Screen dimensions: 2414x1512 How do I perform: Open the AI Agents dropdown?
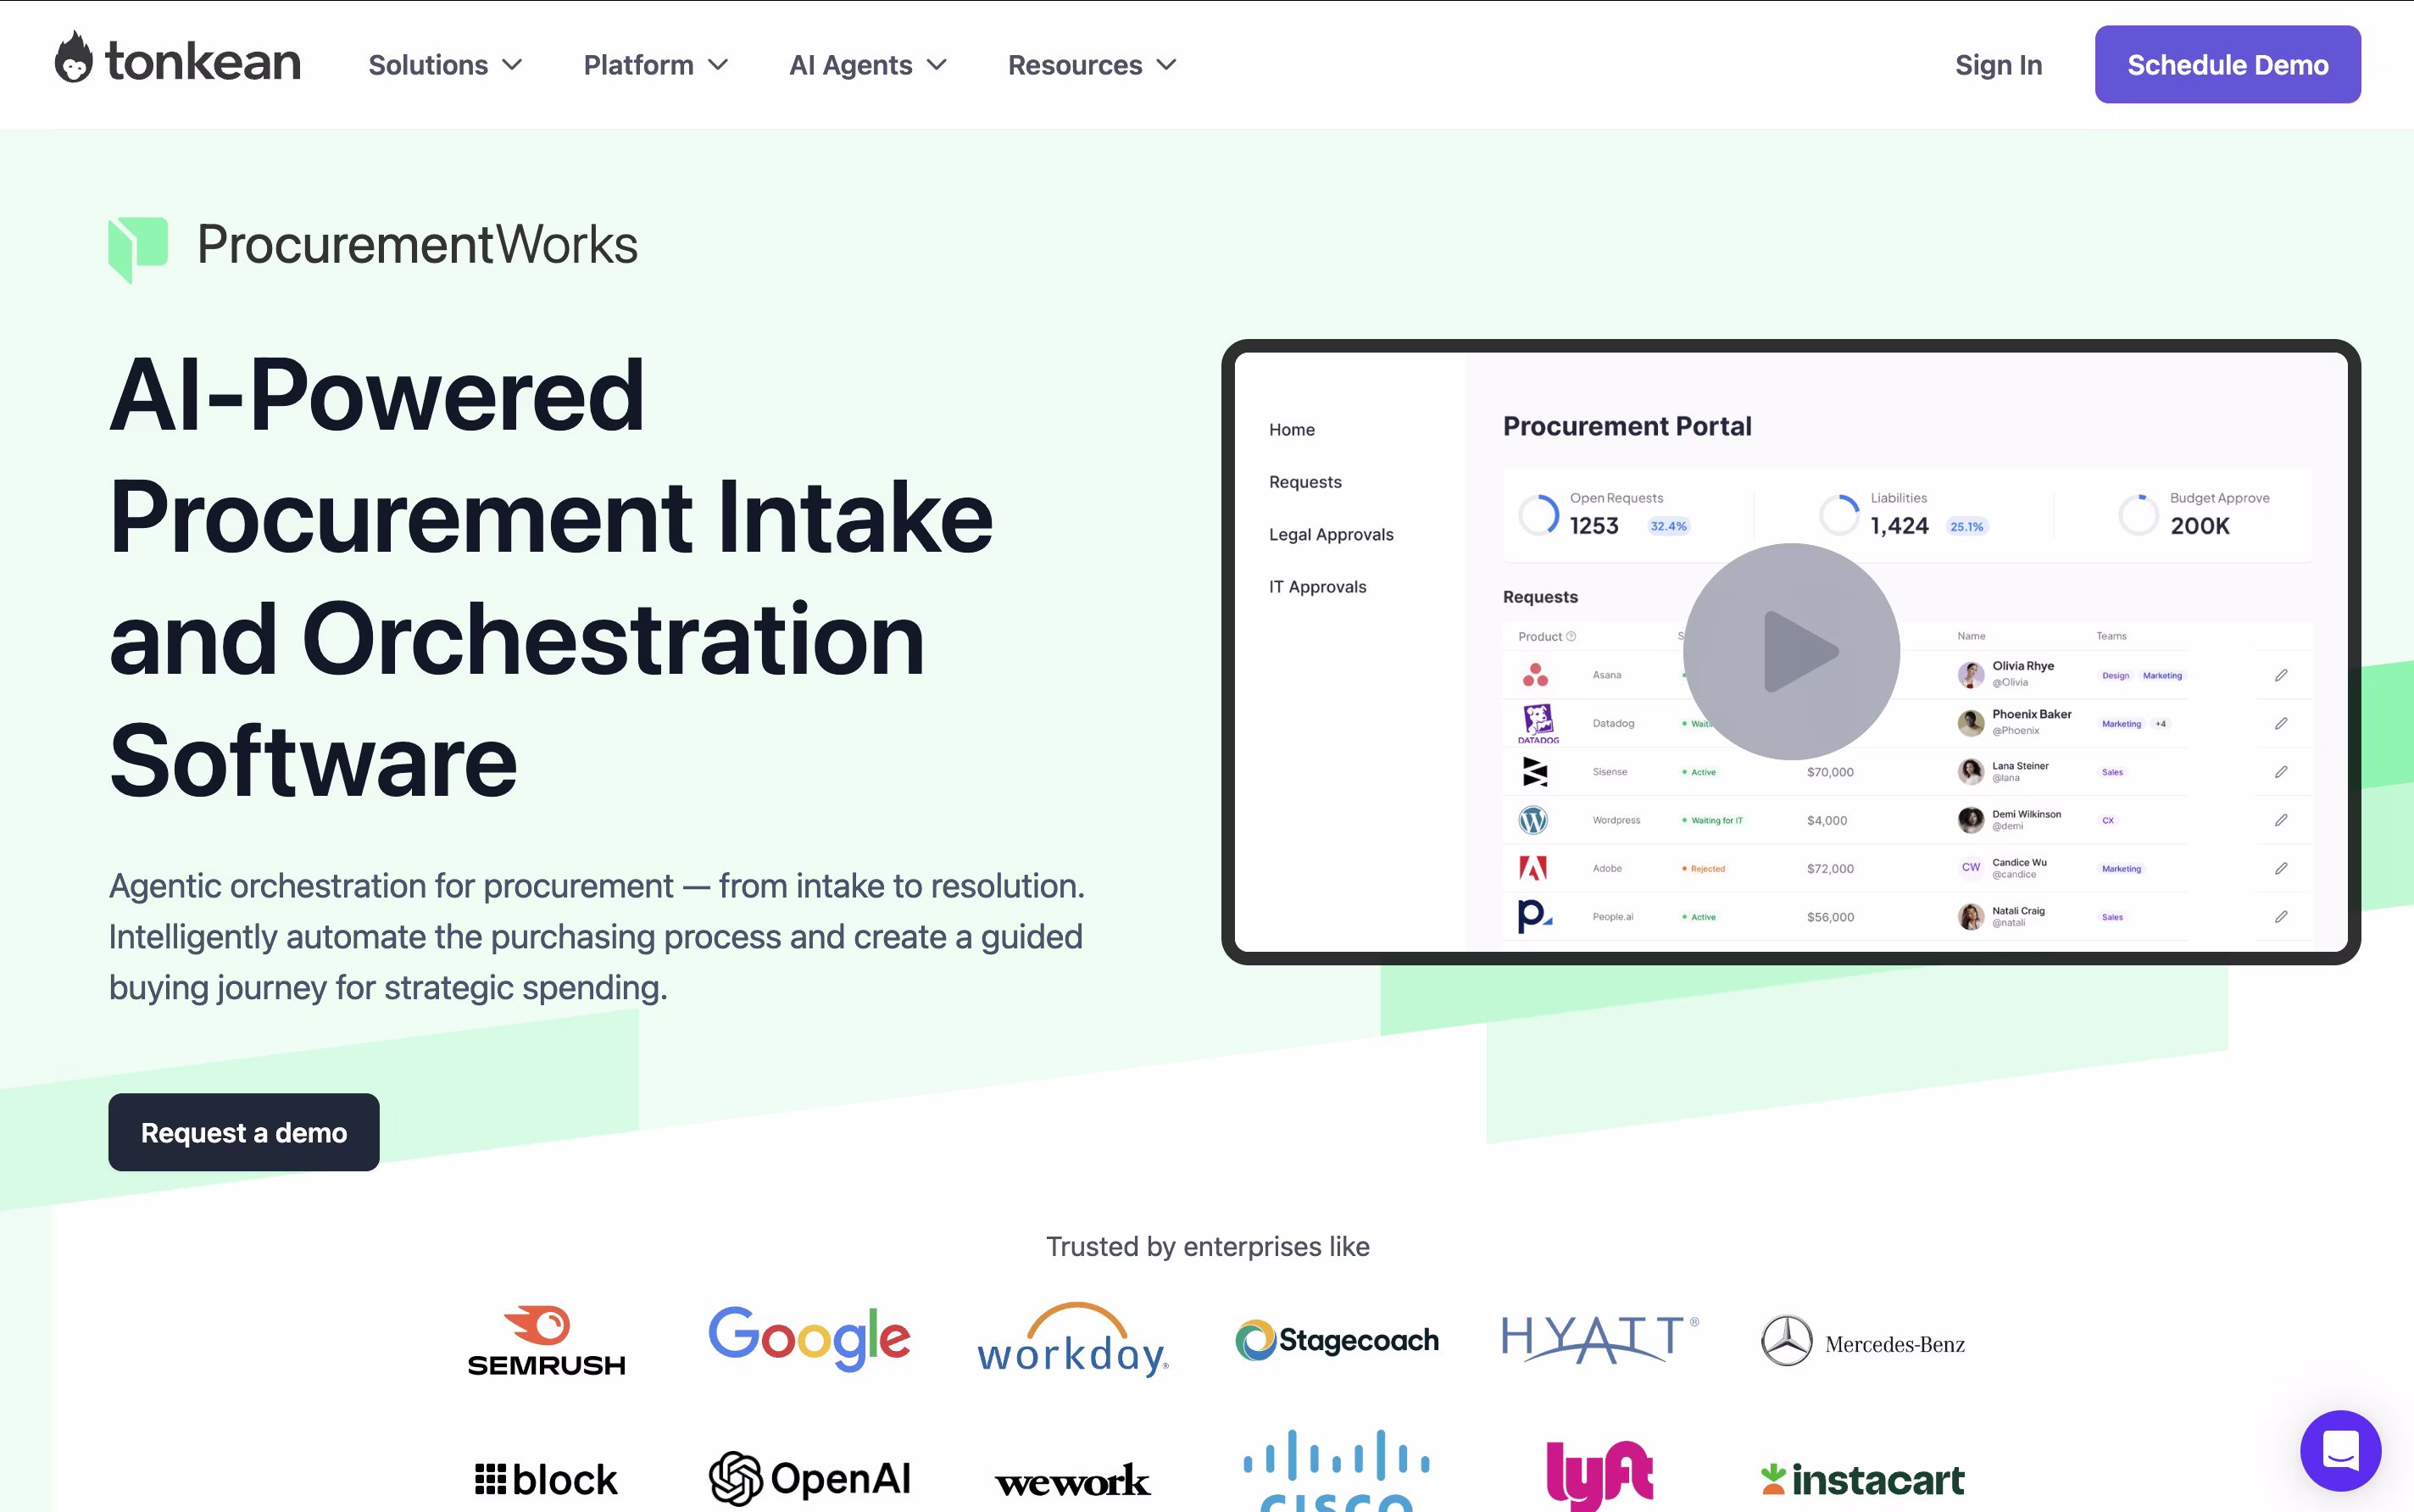(x=867, y=65)
